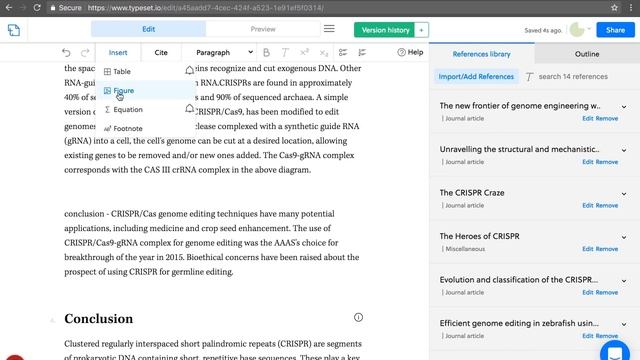640x360 pixels.
Task: Click the info icon beside Conclusion heading
Action: pos(358,317)
